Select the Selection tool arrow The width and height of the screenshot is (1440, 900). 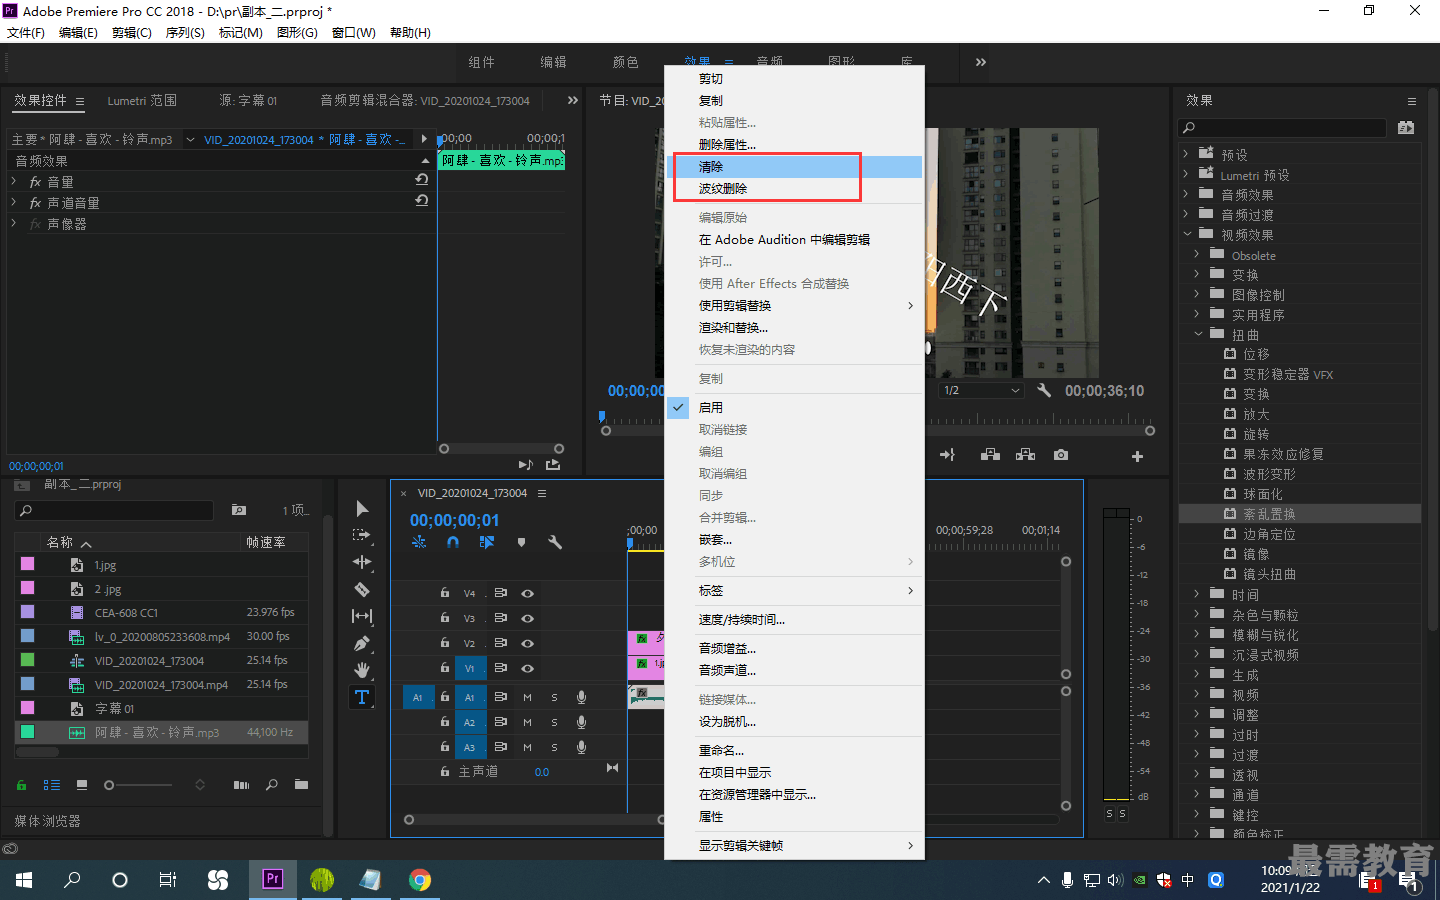click(x=362, y=509)
